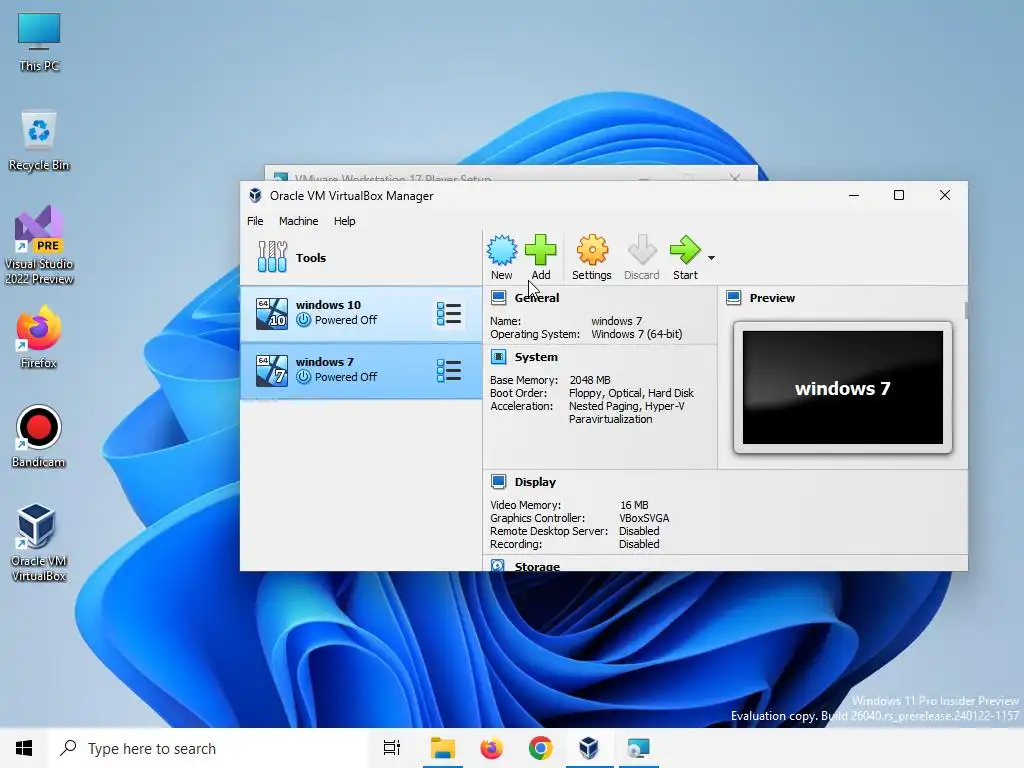Click the '2048 MB' base memory value
Image resolution: width=1024 pixels, height=768 pixels.
point(590,380)
